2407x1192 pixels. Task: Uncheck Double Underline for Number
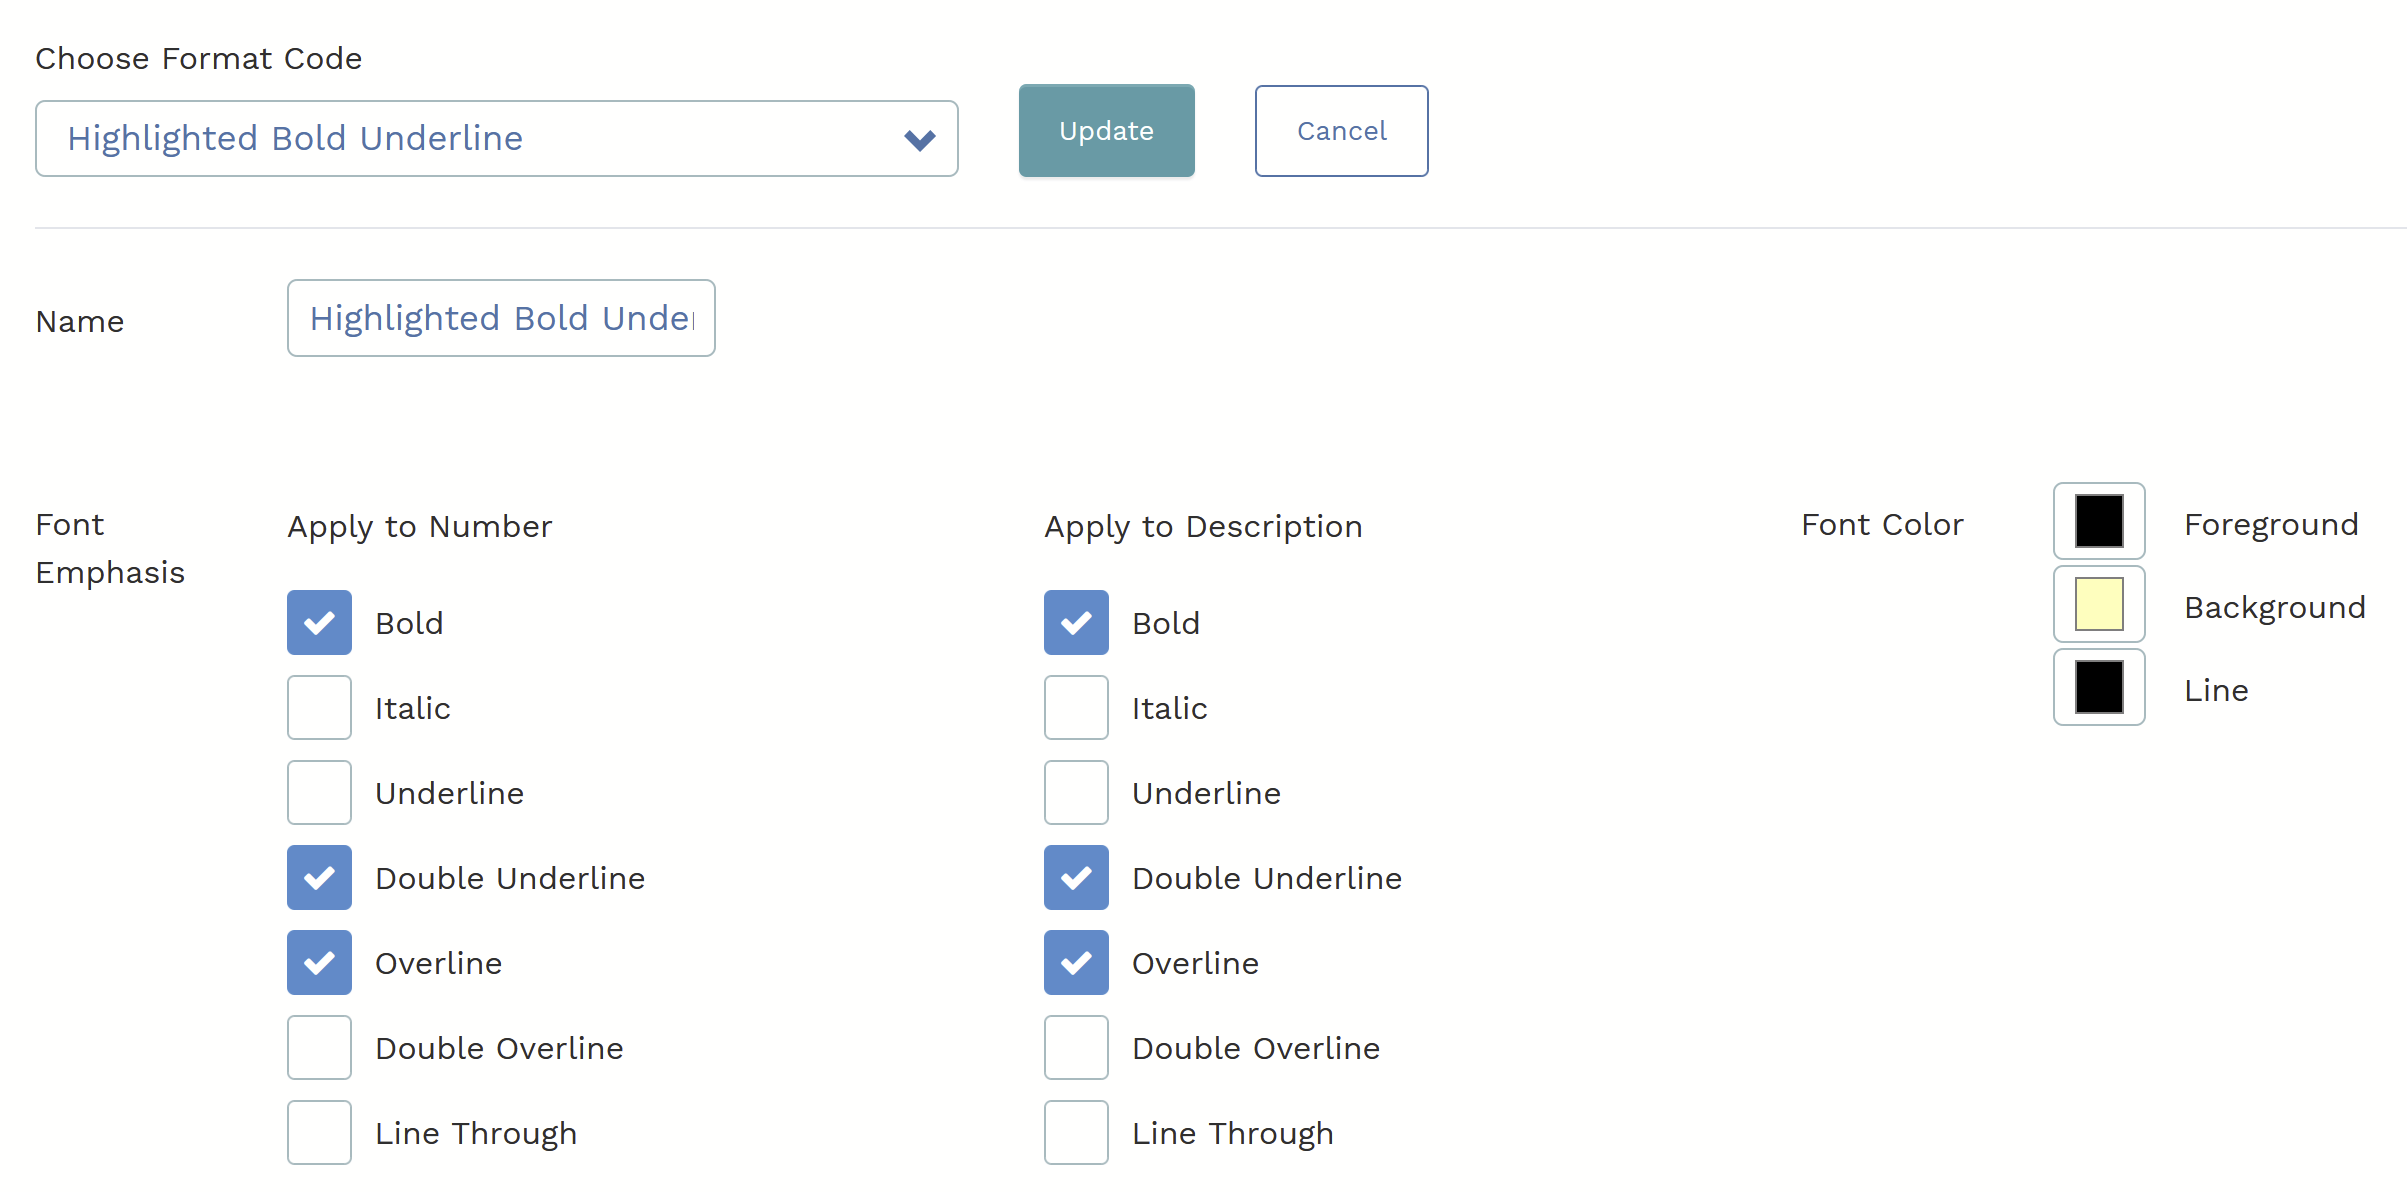[x=319, y=878]
